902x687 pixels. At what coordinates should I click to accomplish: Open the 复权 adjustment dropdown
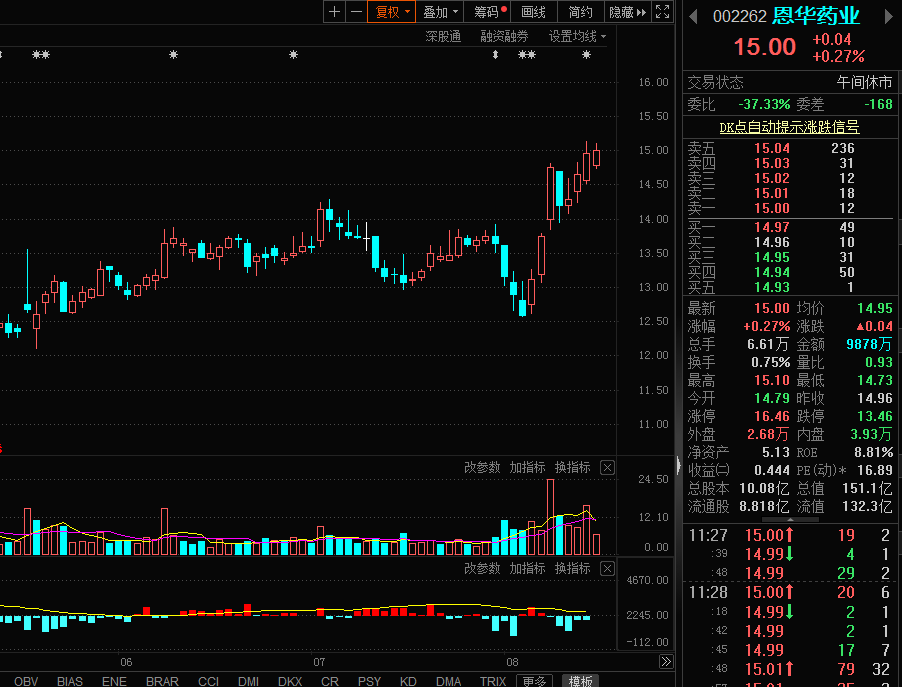(x=392, y=12)
